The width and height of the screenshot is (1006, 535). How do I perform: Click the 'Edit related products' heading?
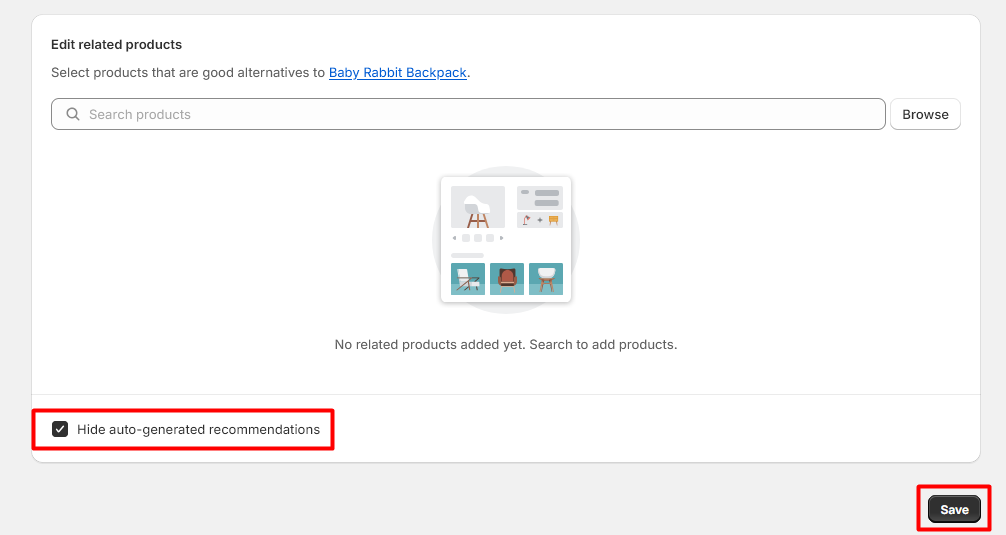(x=116, y=45)
